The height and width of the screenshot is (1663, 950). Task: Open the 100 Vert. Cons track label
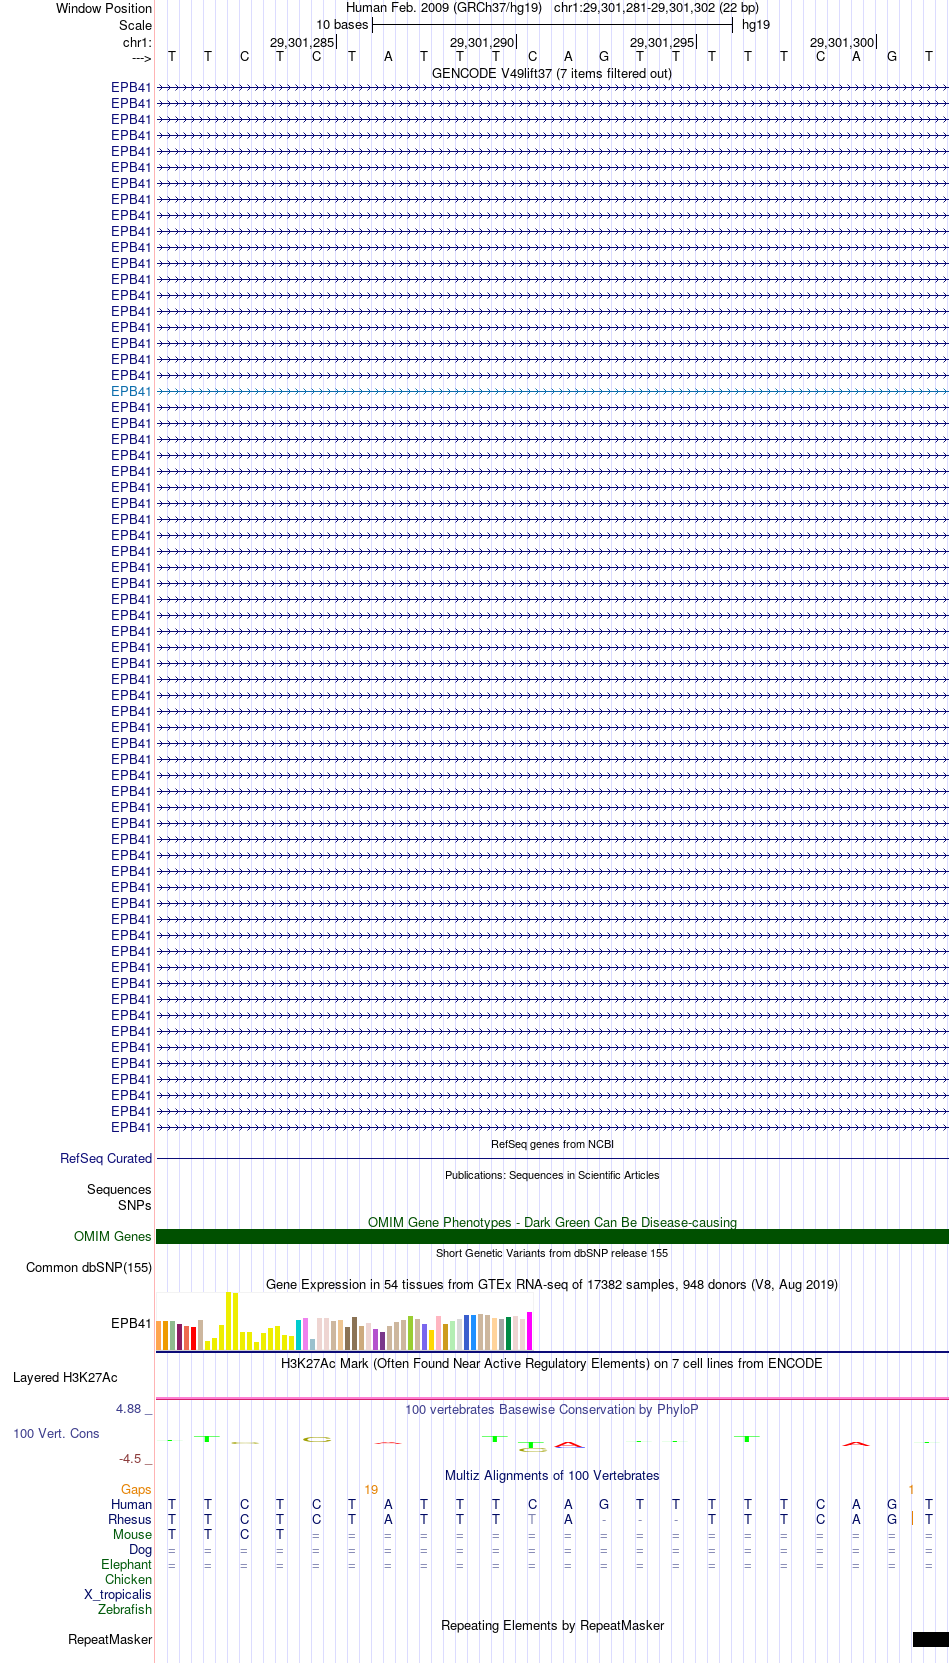click(56, 1433)
